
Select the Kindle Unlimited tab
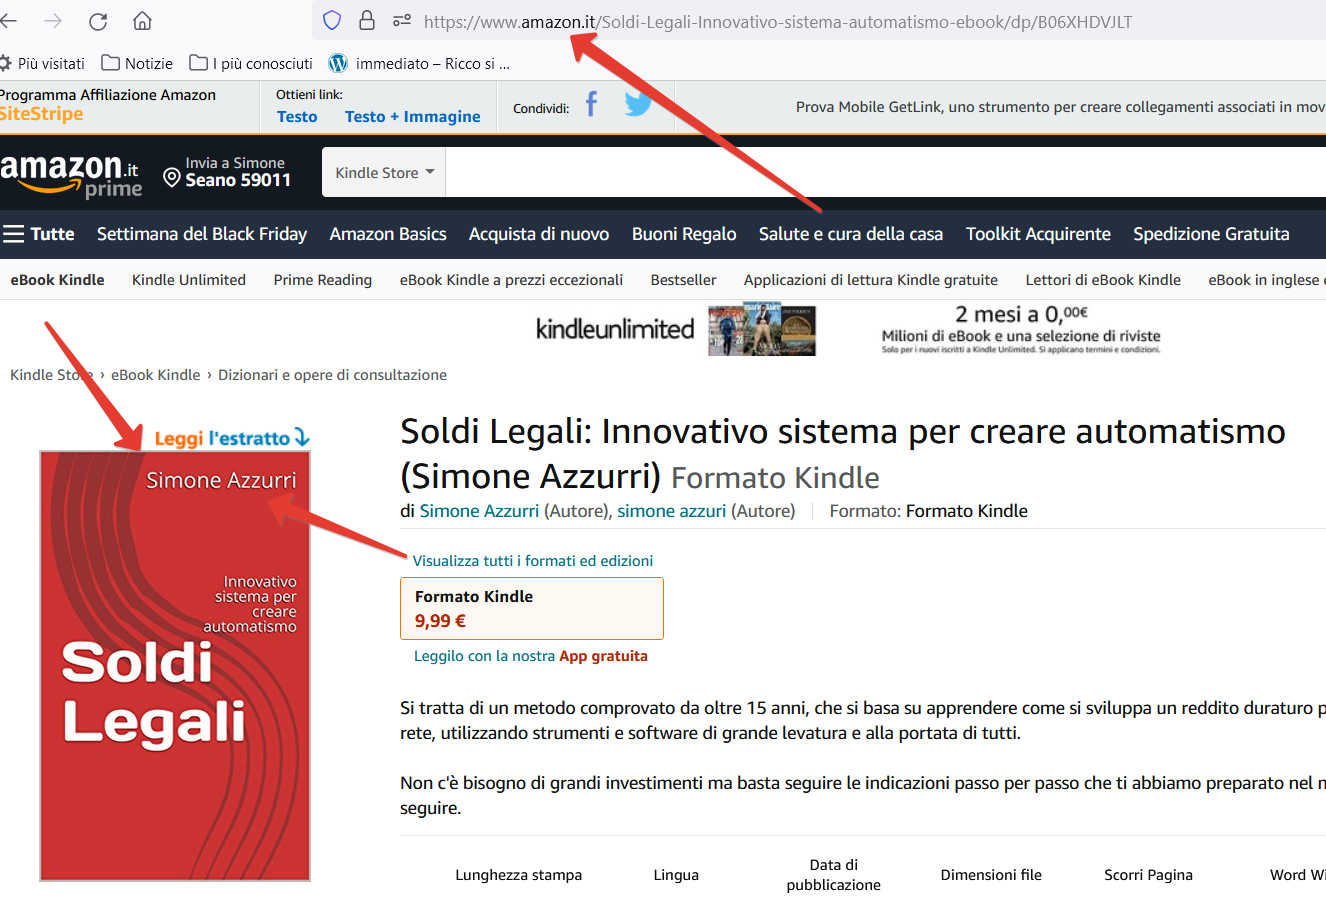click(x=189, y=280)
